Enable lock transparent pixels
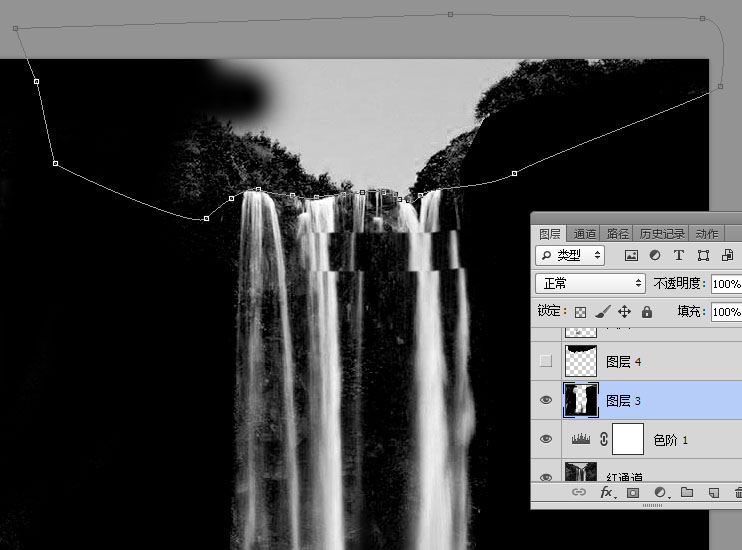Screen dimensions: 742x550 pyautogui.click(x=580, y=312)
